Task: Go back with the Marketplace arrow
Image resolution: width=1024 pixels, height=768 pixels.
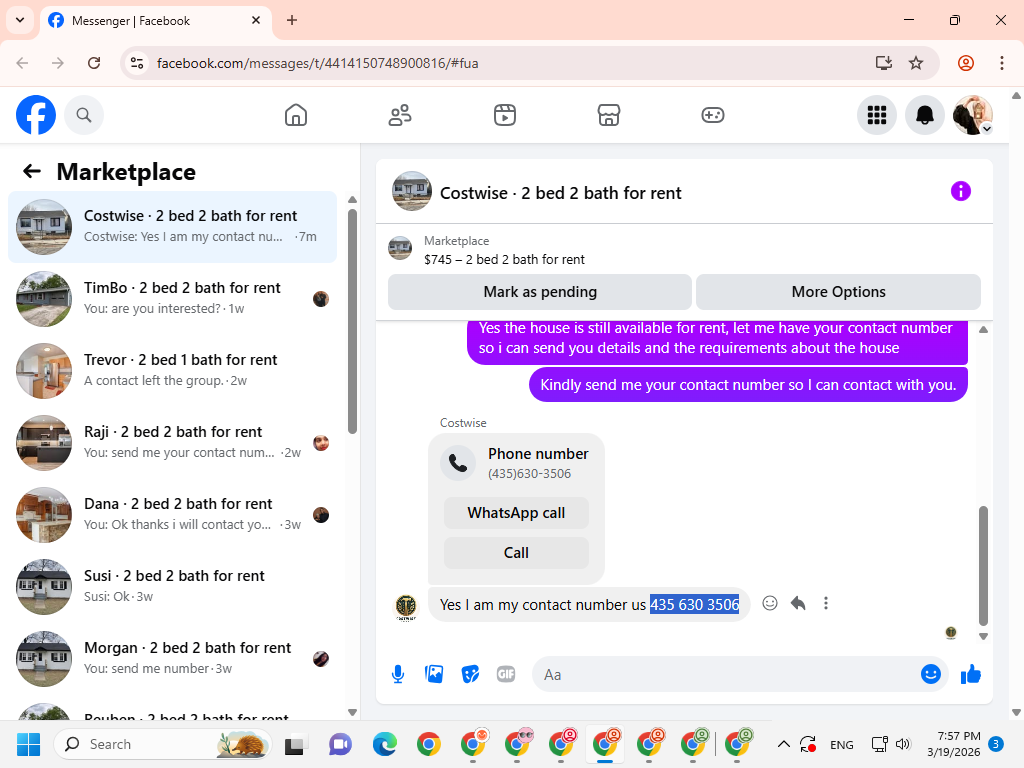Action: [x=32, y=171]
